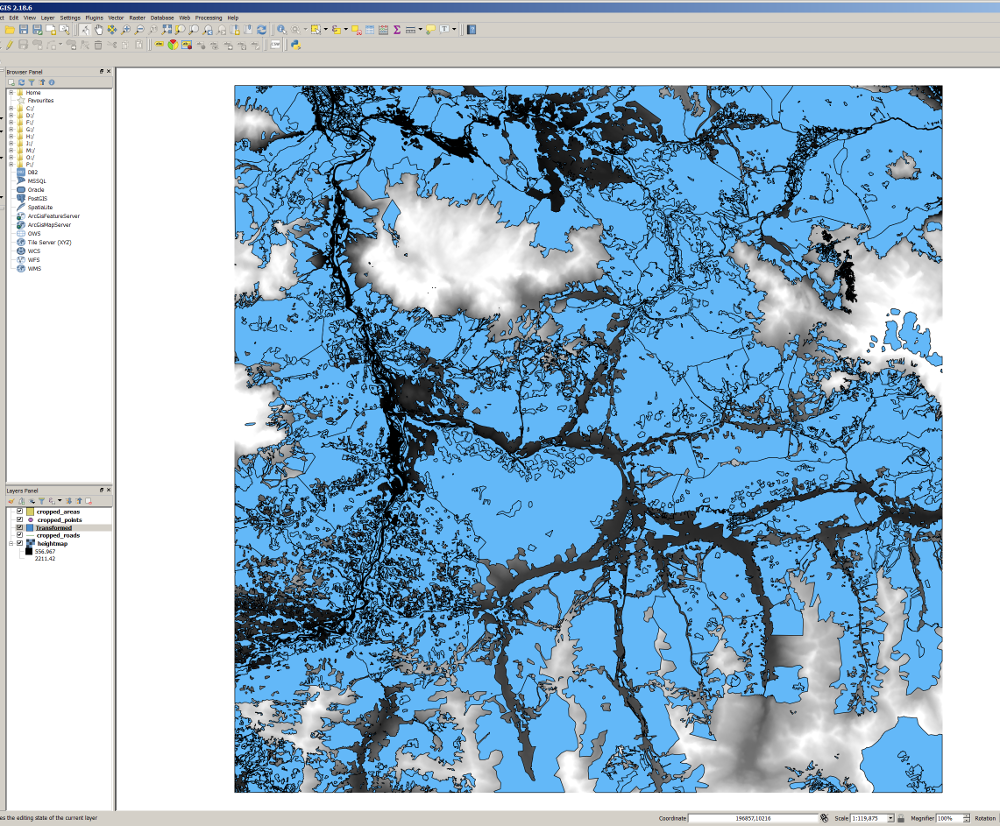
Task: Click the Zoom In magnifier tool
Action: click(x=126, y=30)
